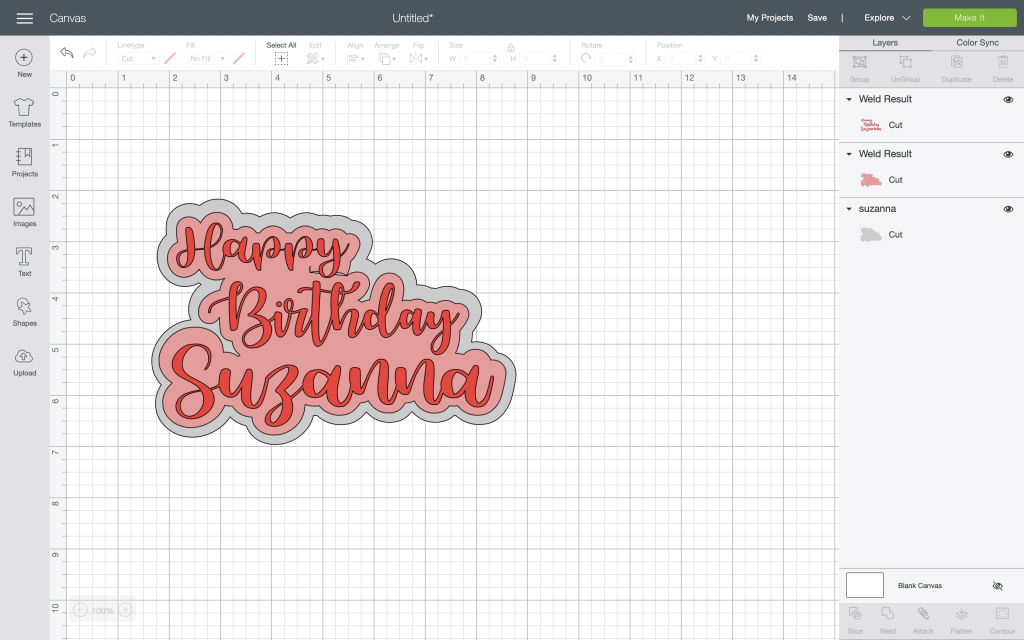The width and height of the screenshot is (1024, 640).
Task: Zoom out with the minus button
Action: point(80,610)
